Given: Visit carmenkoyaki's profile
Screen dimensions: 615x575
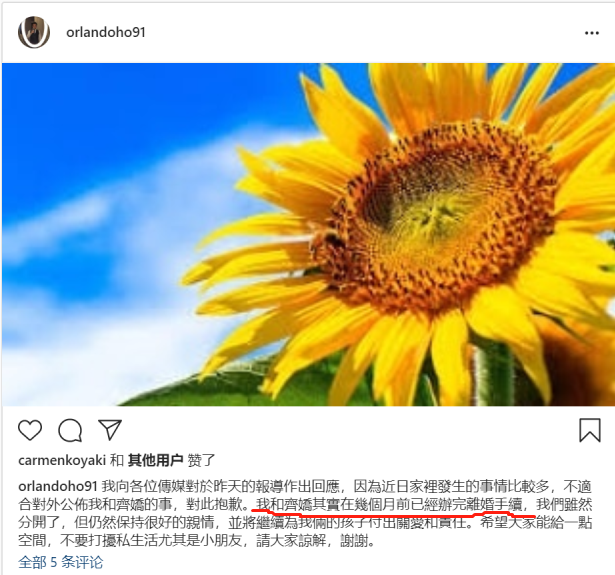Looking at the screenshot, I should point(62,460).
